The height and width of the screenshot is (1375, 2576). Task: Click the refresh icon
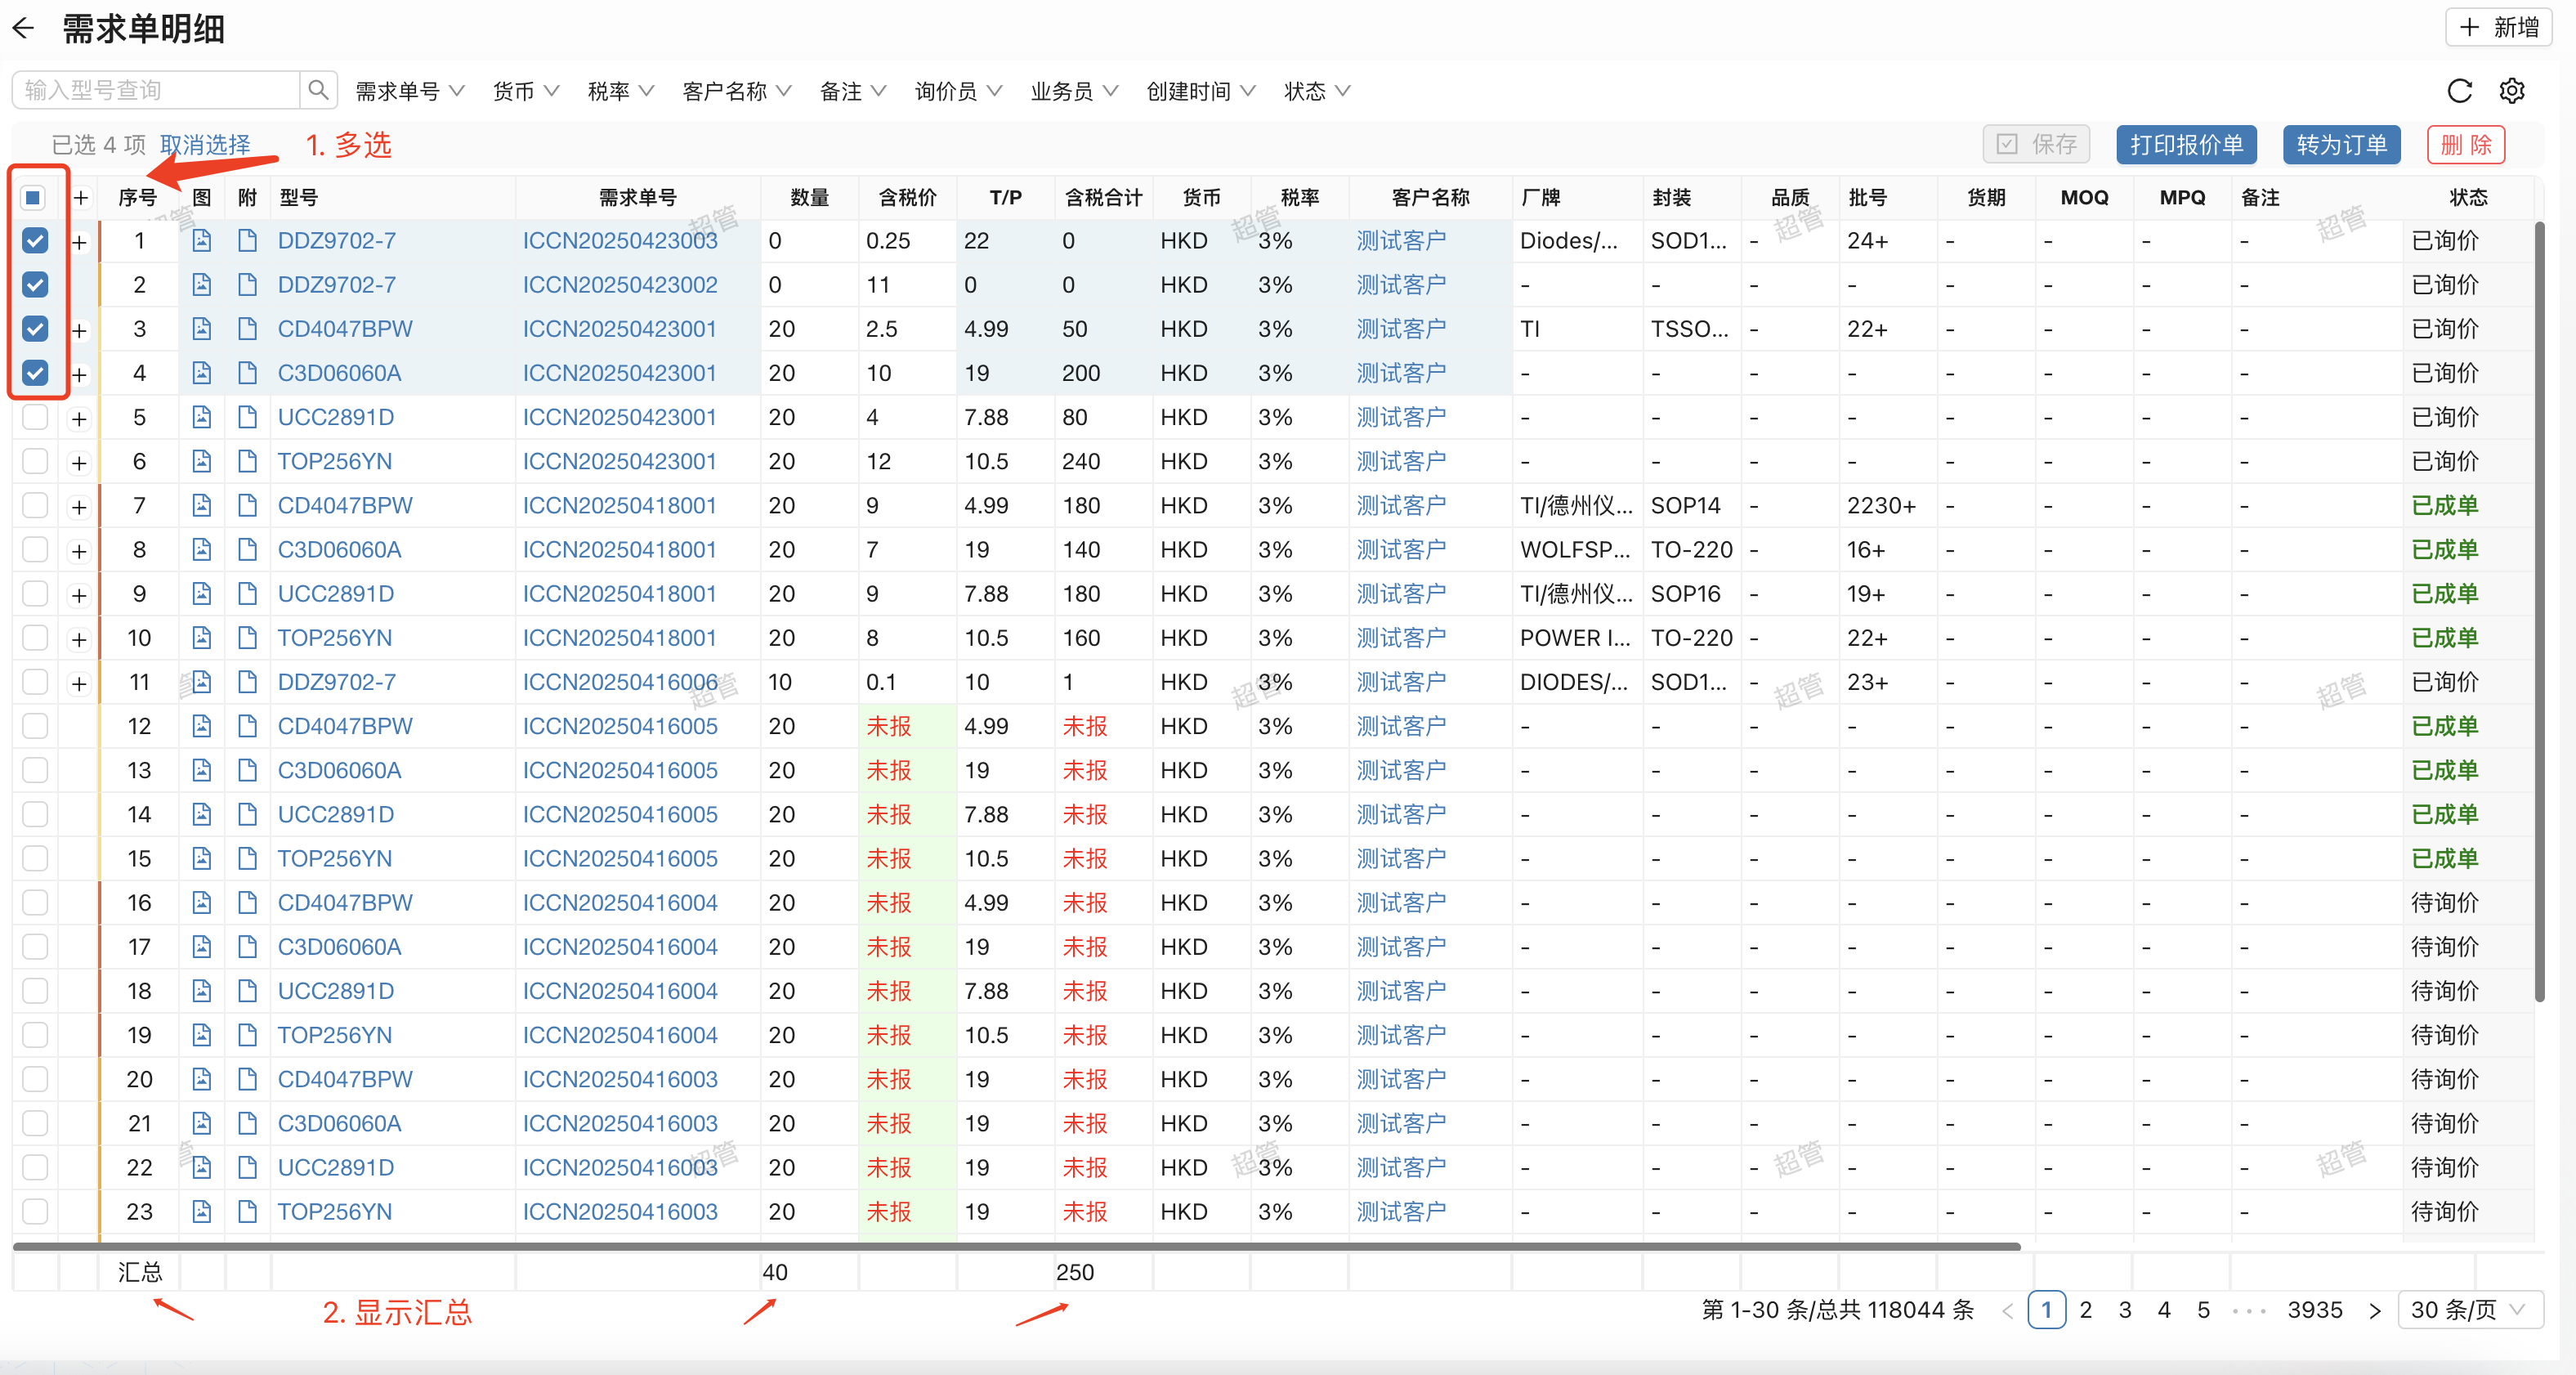[x=2459, y=91]
